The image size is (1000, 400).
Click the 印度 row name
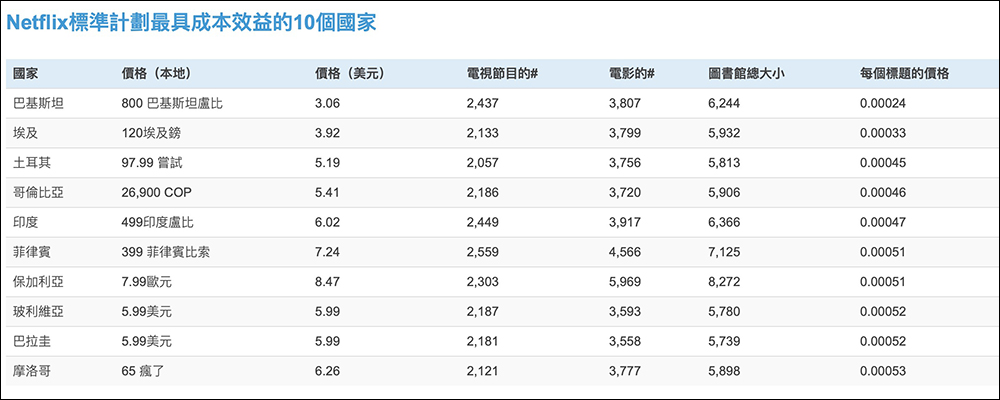point(26,223)
